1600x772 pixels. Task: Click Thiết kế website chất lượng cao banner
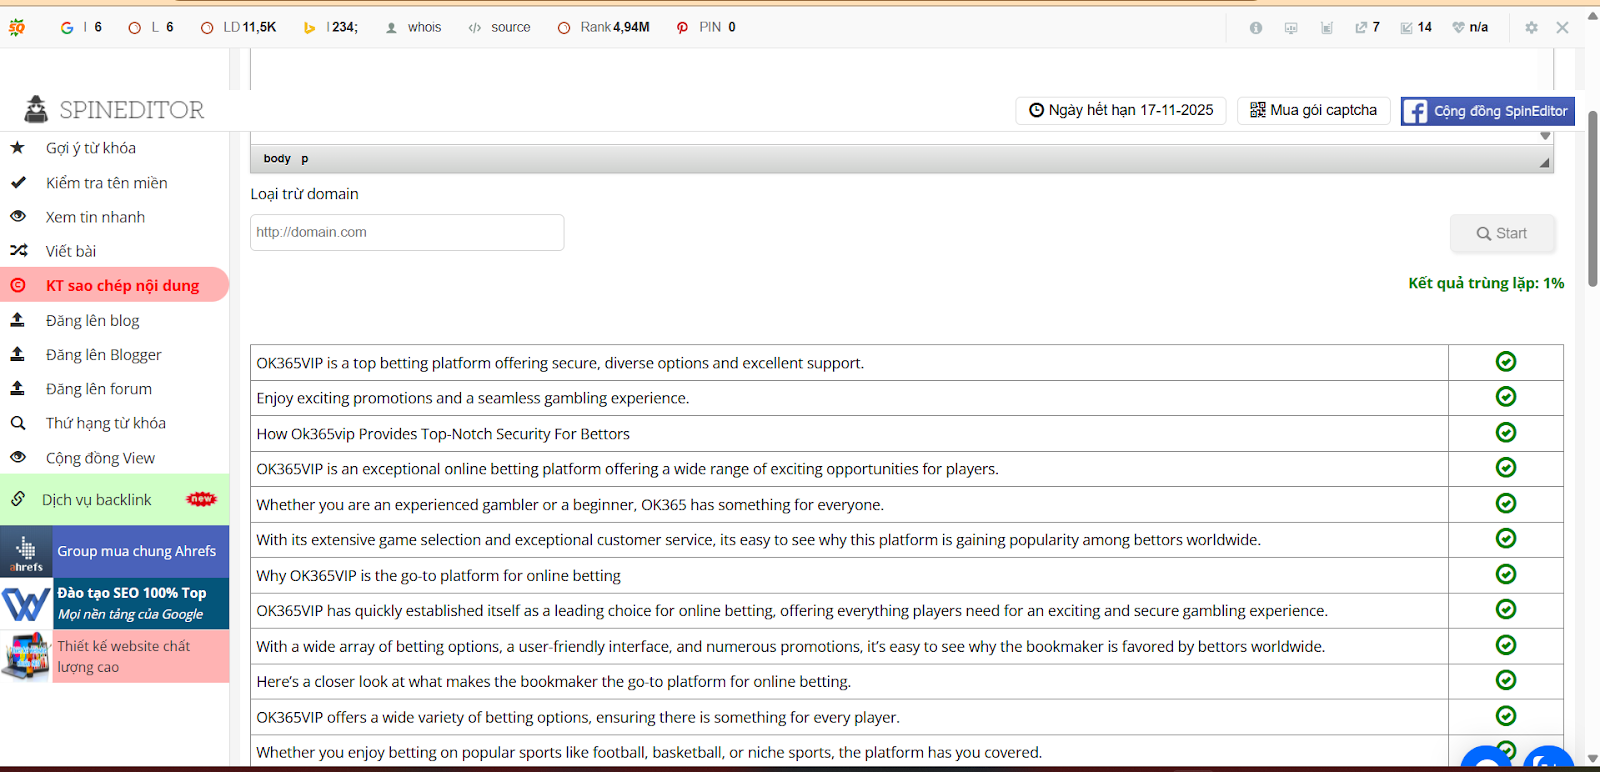tap(114, 656)
